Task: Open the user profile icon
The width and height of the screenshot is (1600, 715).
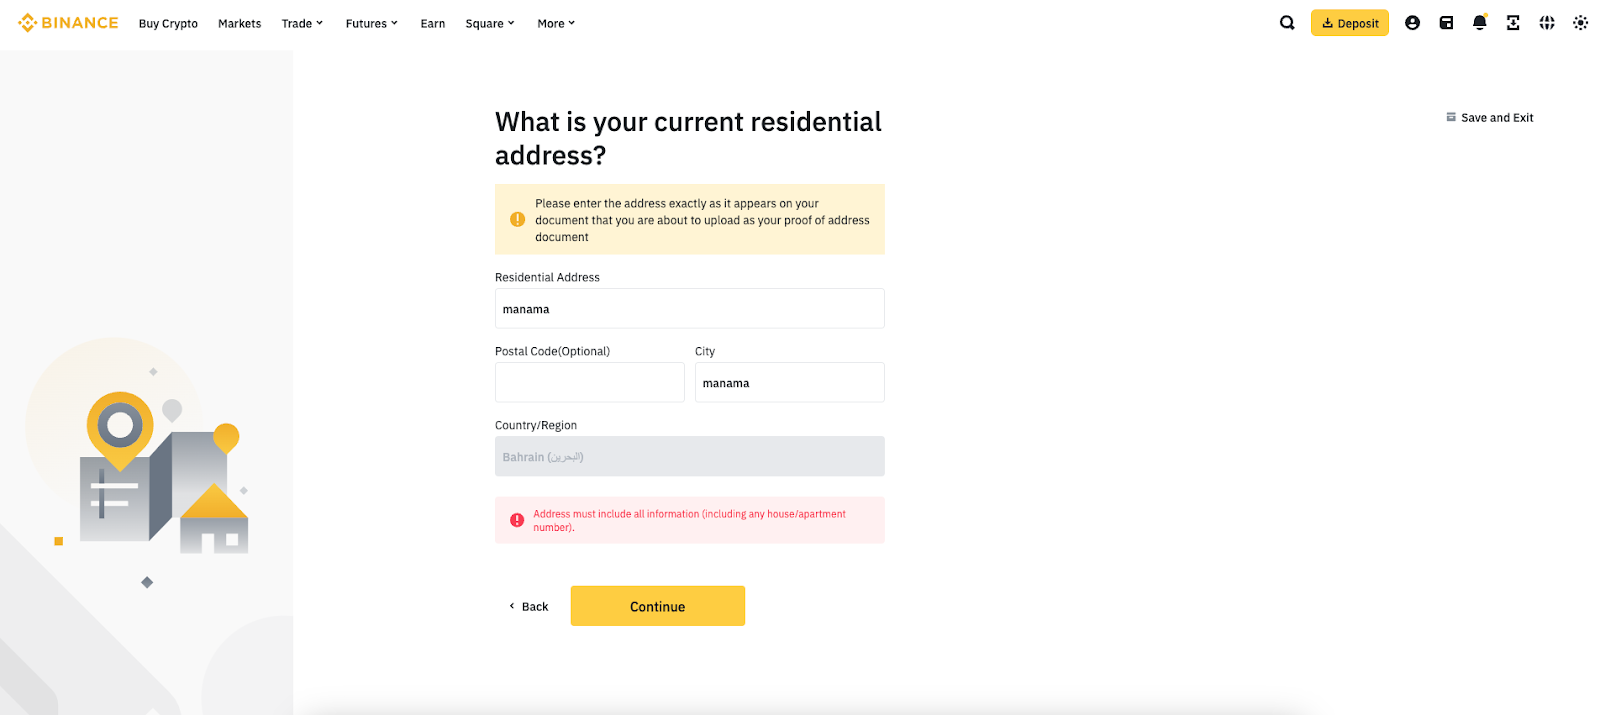Action: coord(1412,22)
